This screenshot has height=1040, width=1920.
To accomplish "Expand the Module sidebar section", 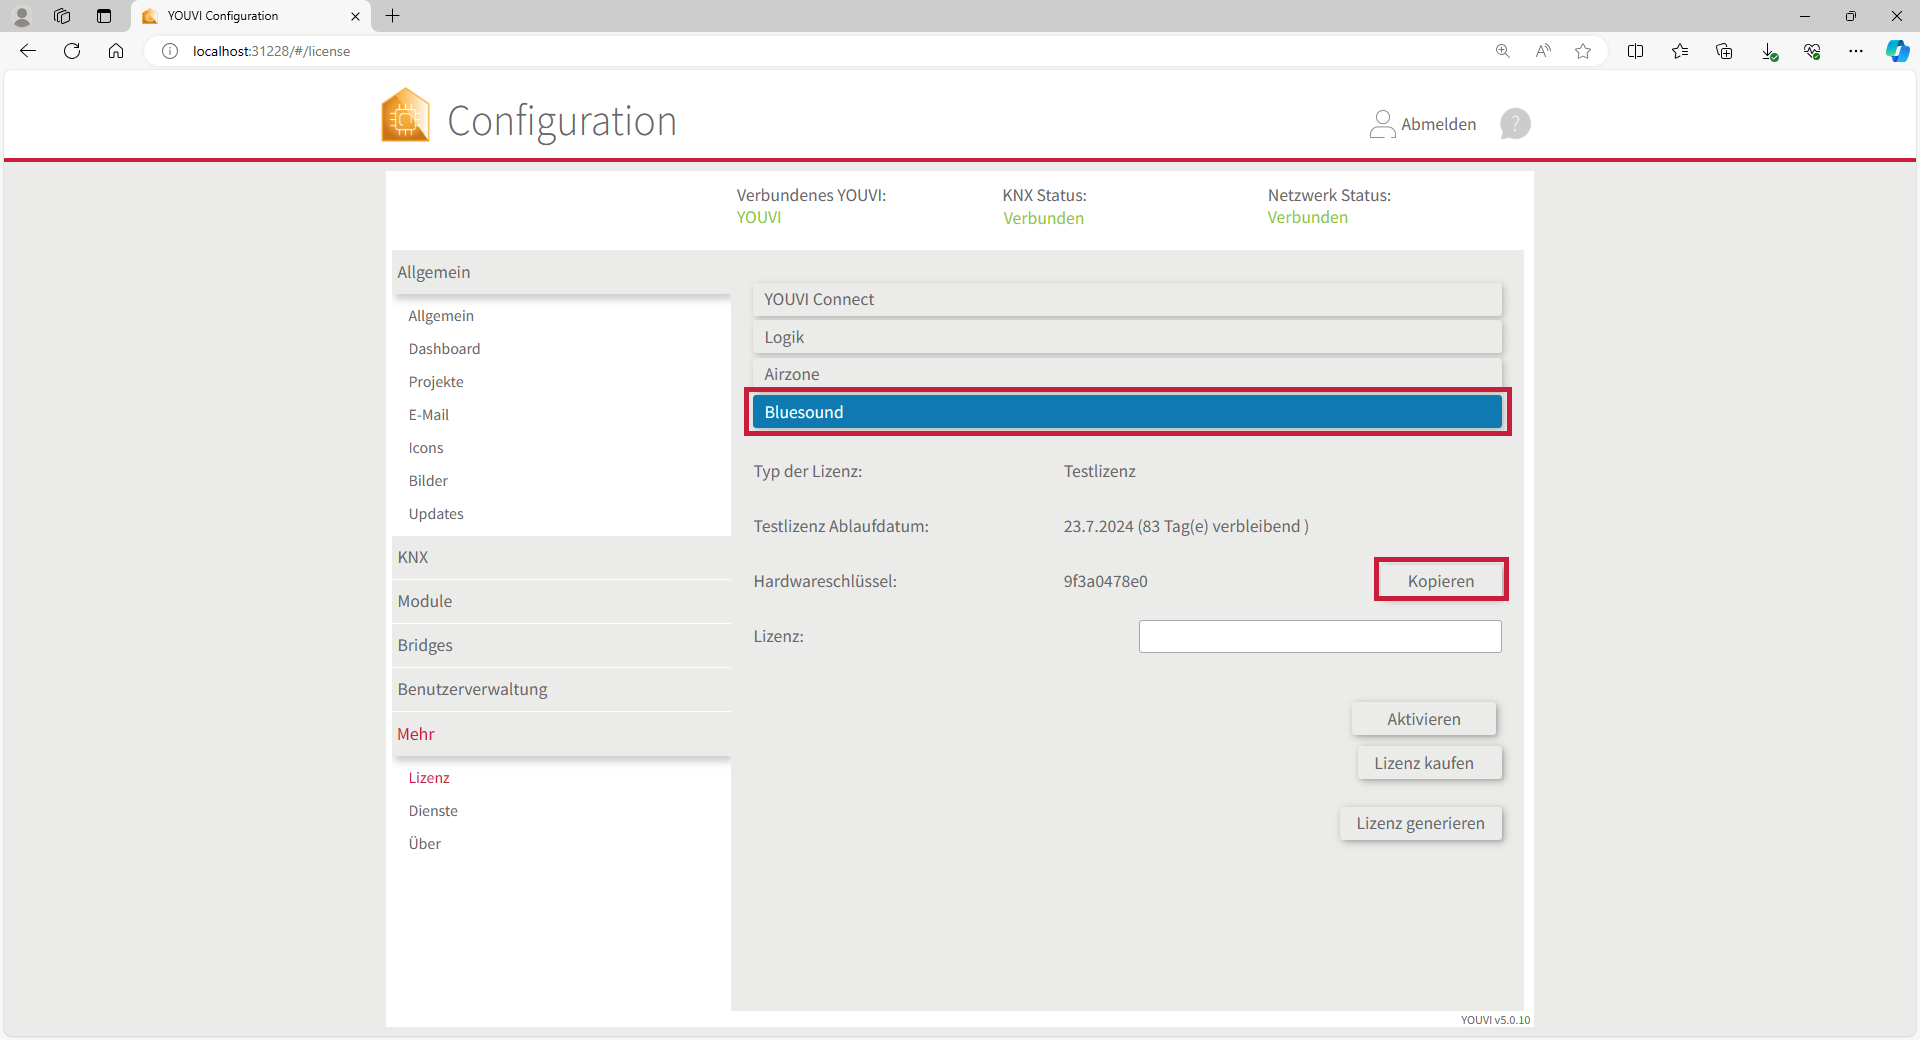I will 425,601.
